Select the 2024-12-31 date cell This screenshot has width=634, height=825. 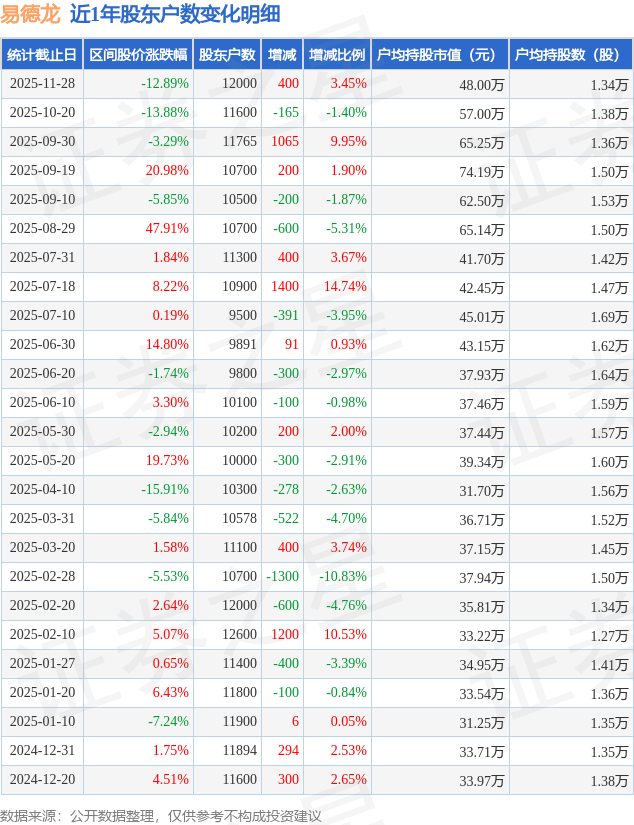click(x=42, y=751)
